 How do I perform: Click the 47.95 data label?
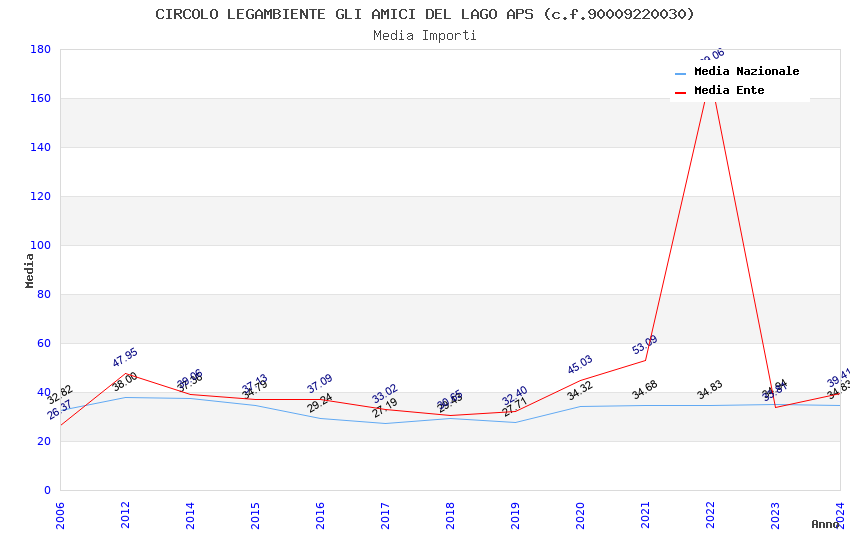click(125, 358)
